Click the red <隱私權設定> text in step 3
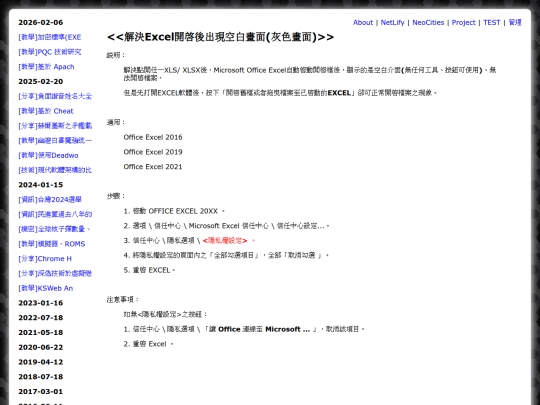 pyautogui.click(x=225, y=241)
